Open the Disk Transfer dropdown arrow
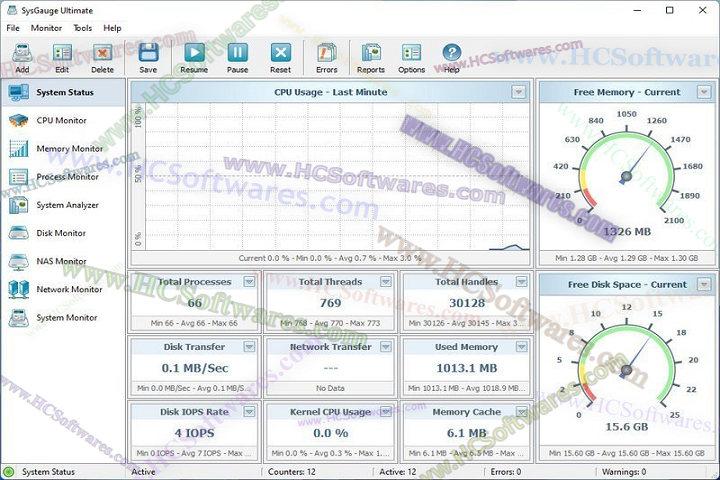The height and width of the screenshot is (480, 720). (249, 347)
